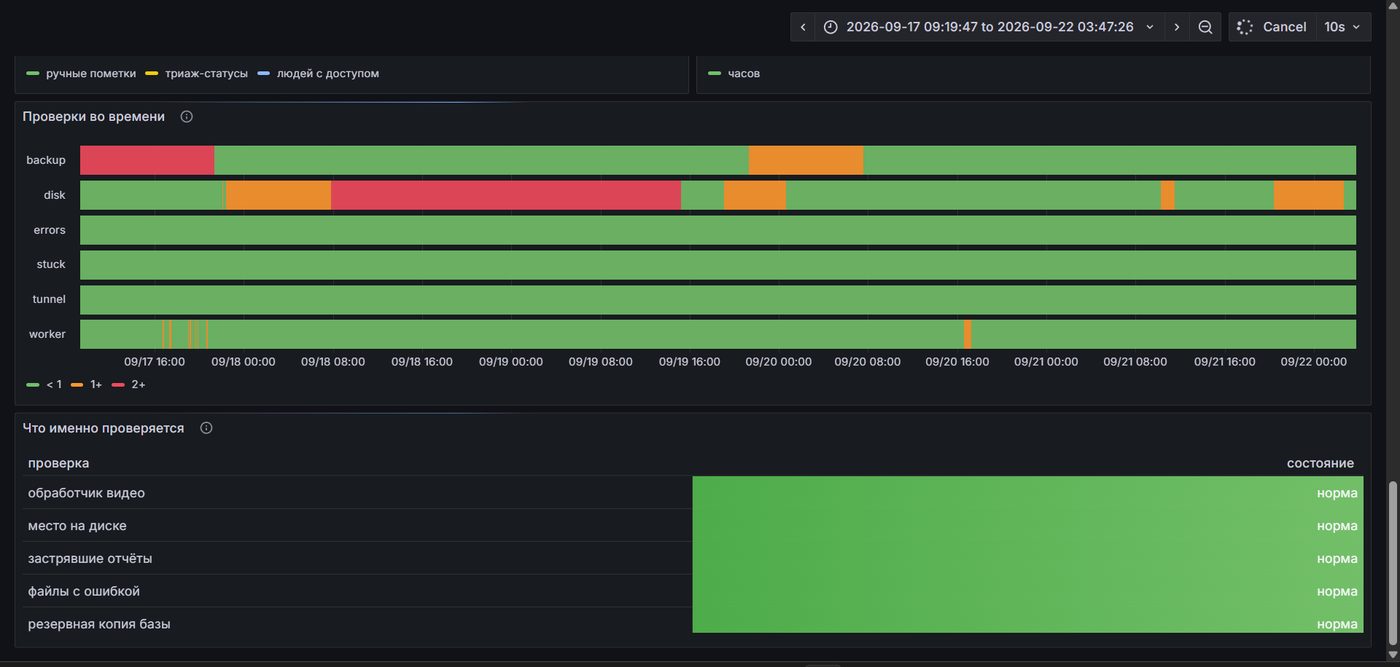Click red segment at start of backup row

pyautogui.click(x=147, y=160)
